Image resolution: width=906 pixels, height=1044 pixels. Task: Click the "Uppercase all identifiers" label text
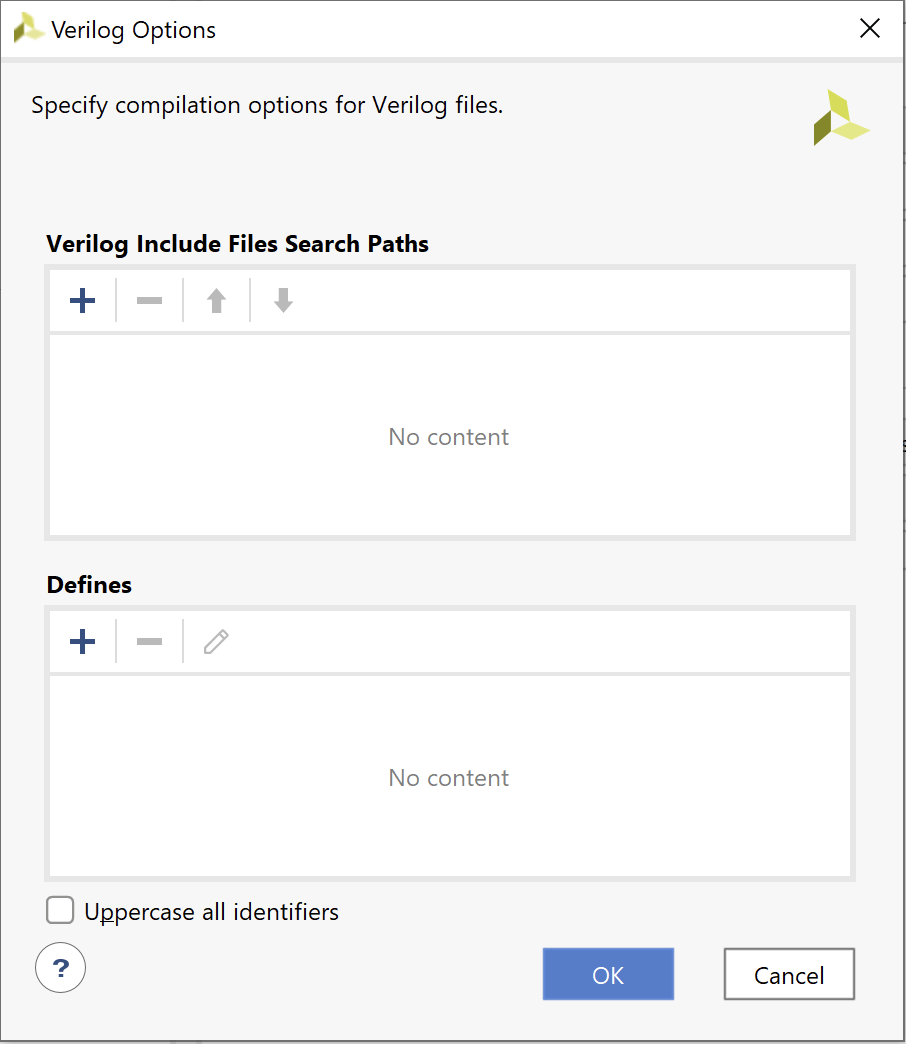point(211,912)
